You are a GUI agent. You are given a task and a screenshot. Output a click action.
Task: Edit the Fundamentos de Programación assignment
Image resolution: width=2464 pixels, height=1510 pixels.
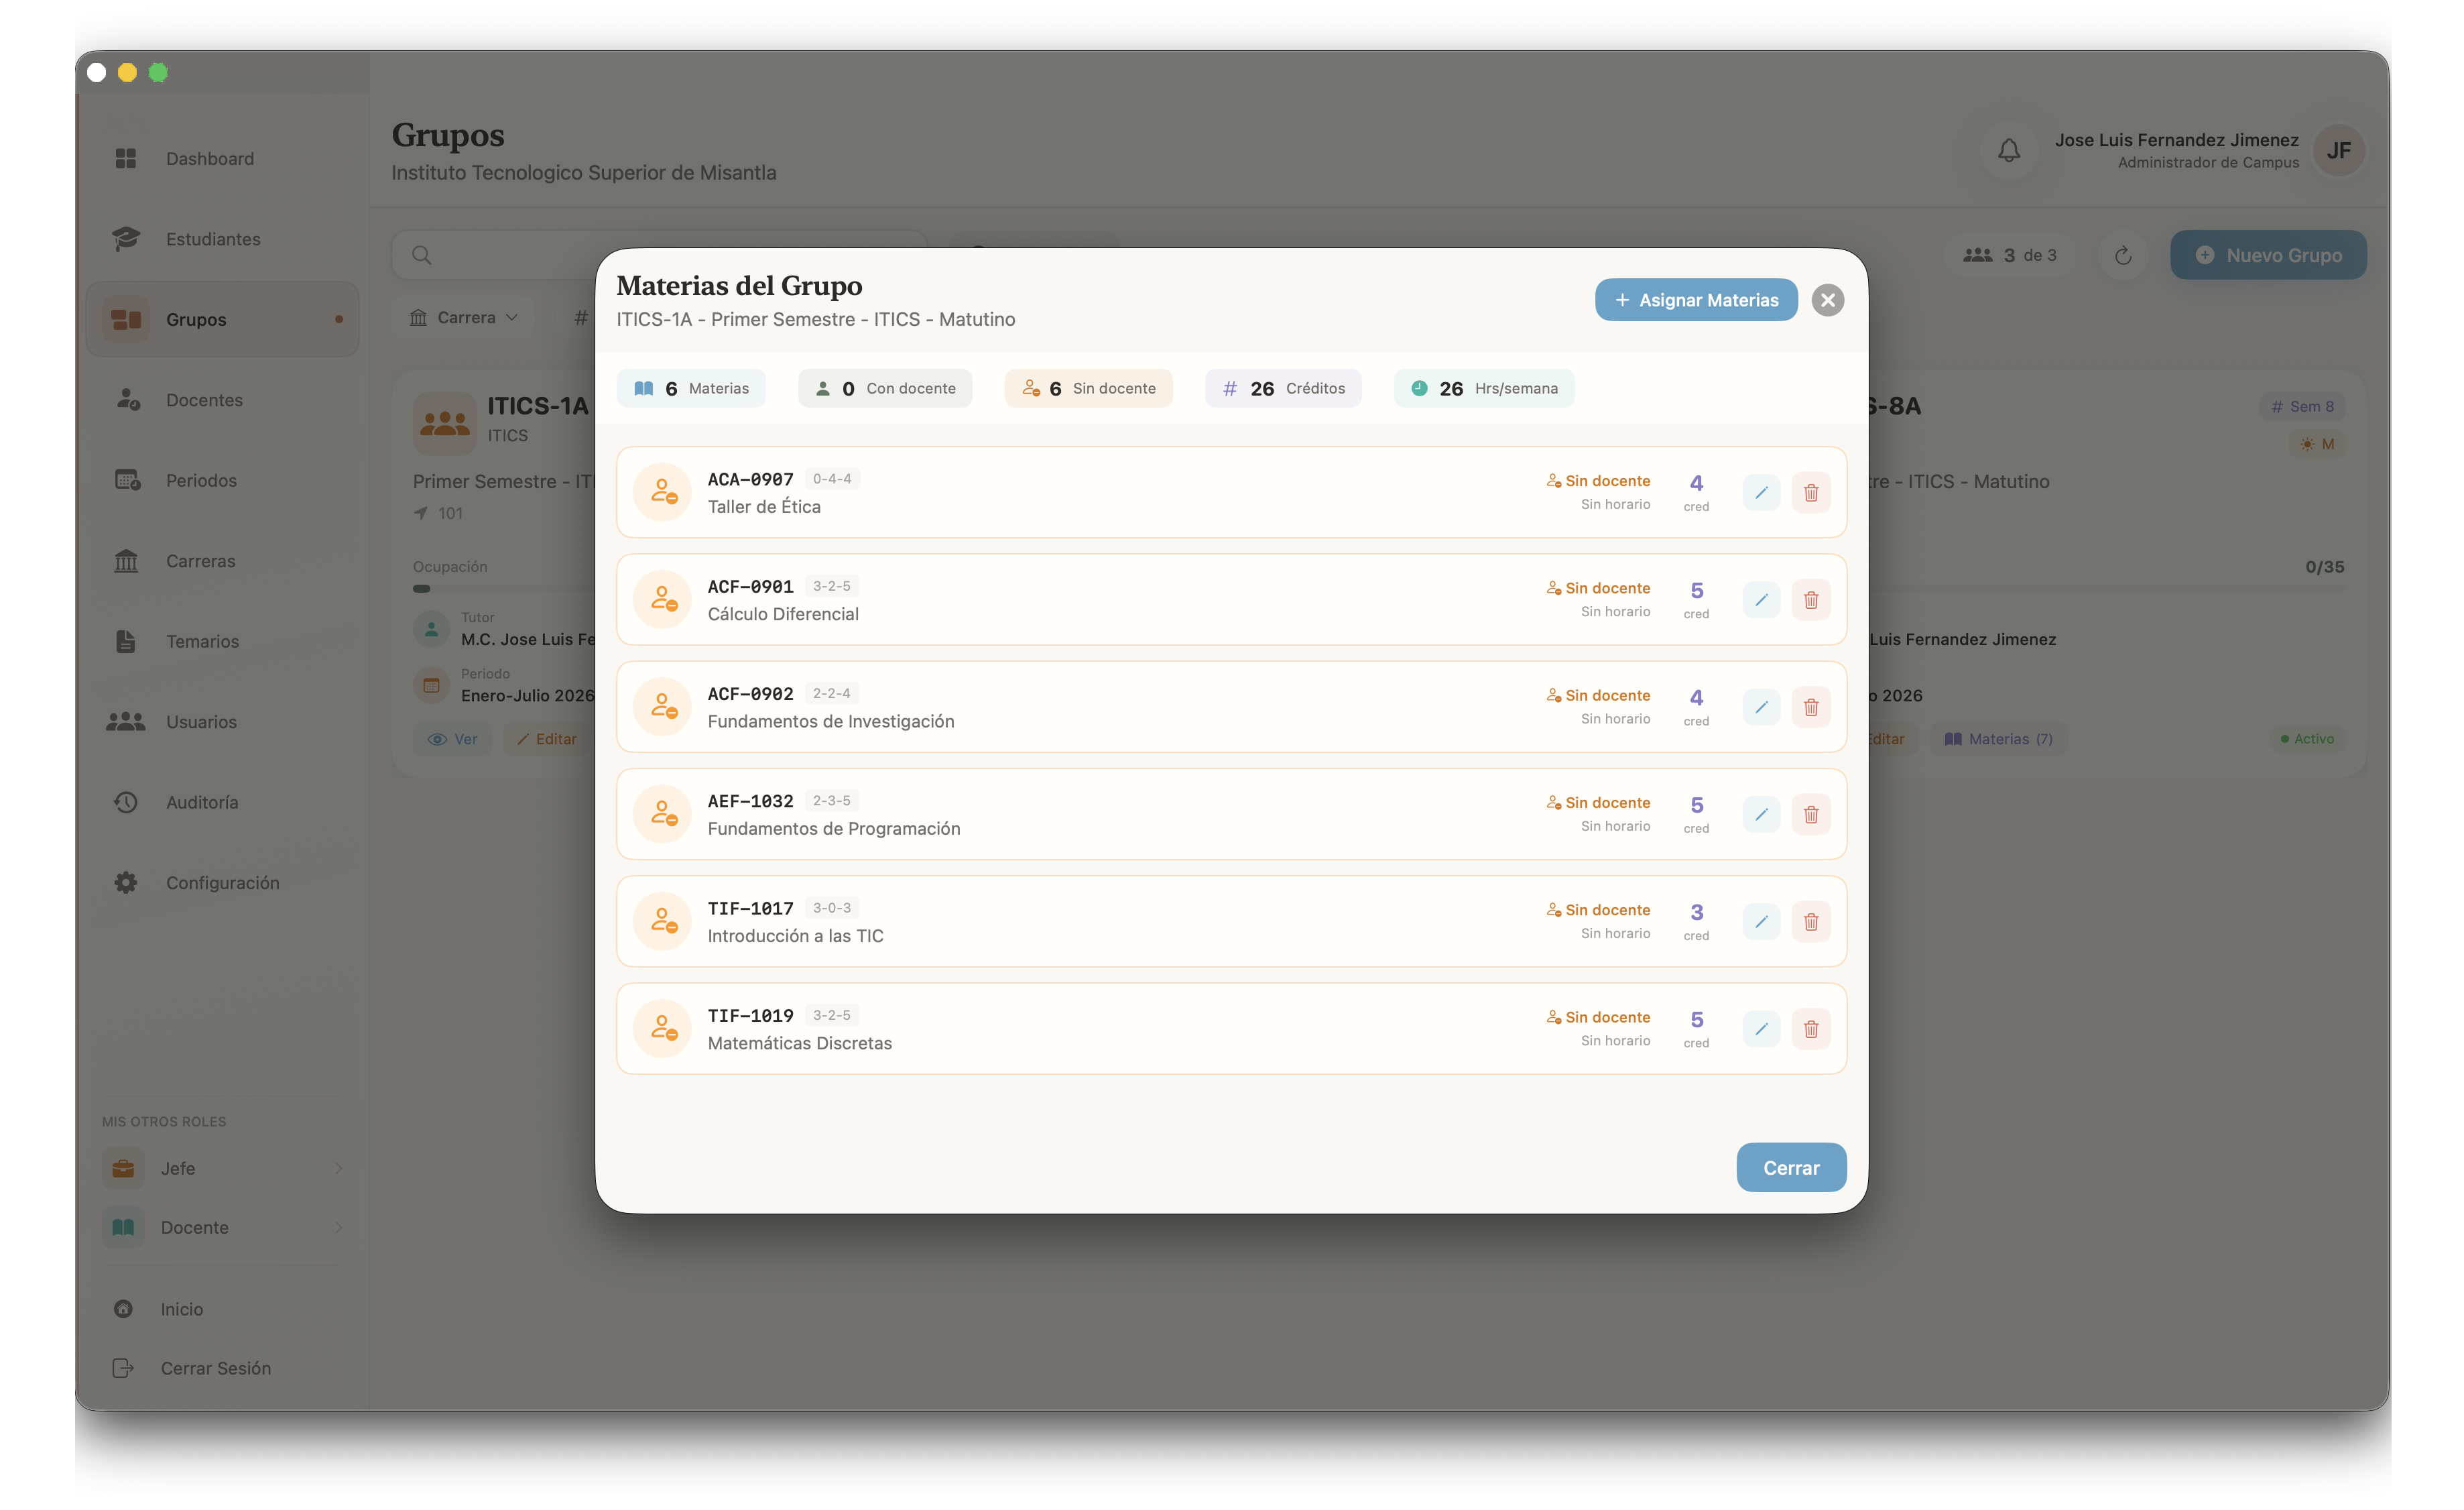tap(1761, 814)
